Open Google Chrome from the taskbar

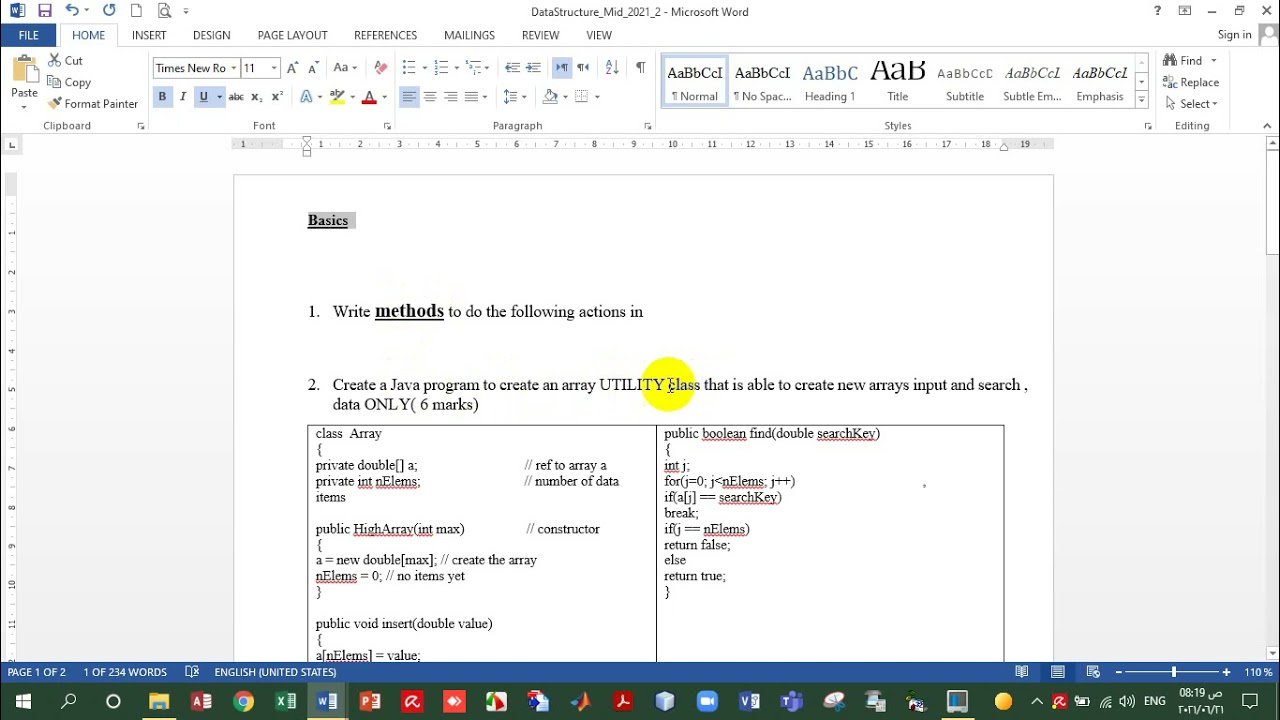click(x=243, y=701)
